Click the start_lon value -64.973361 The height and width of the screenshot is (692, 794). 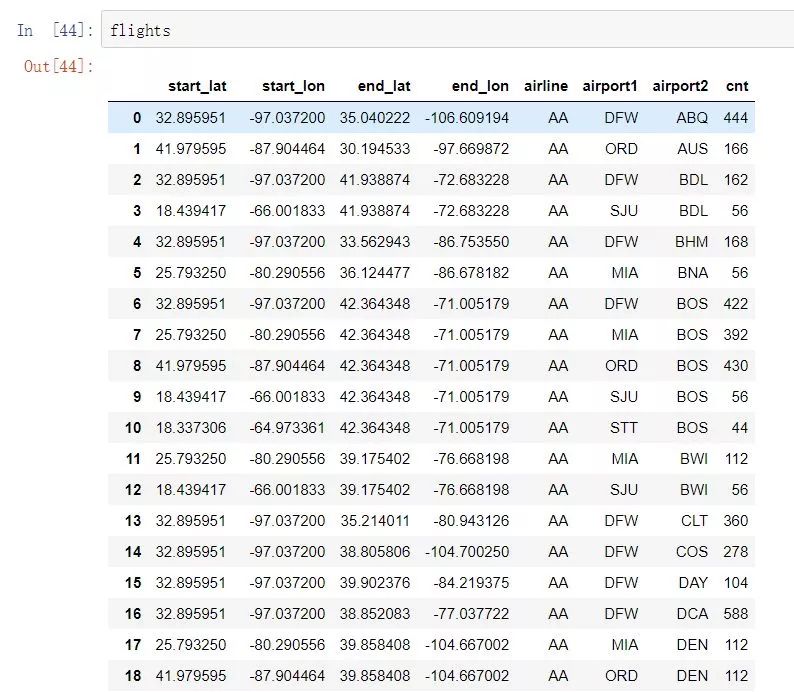(x=287, y=428)
